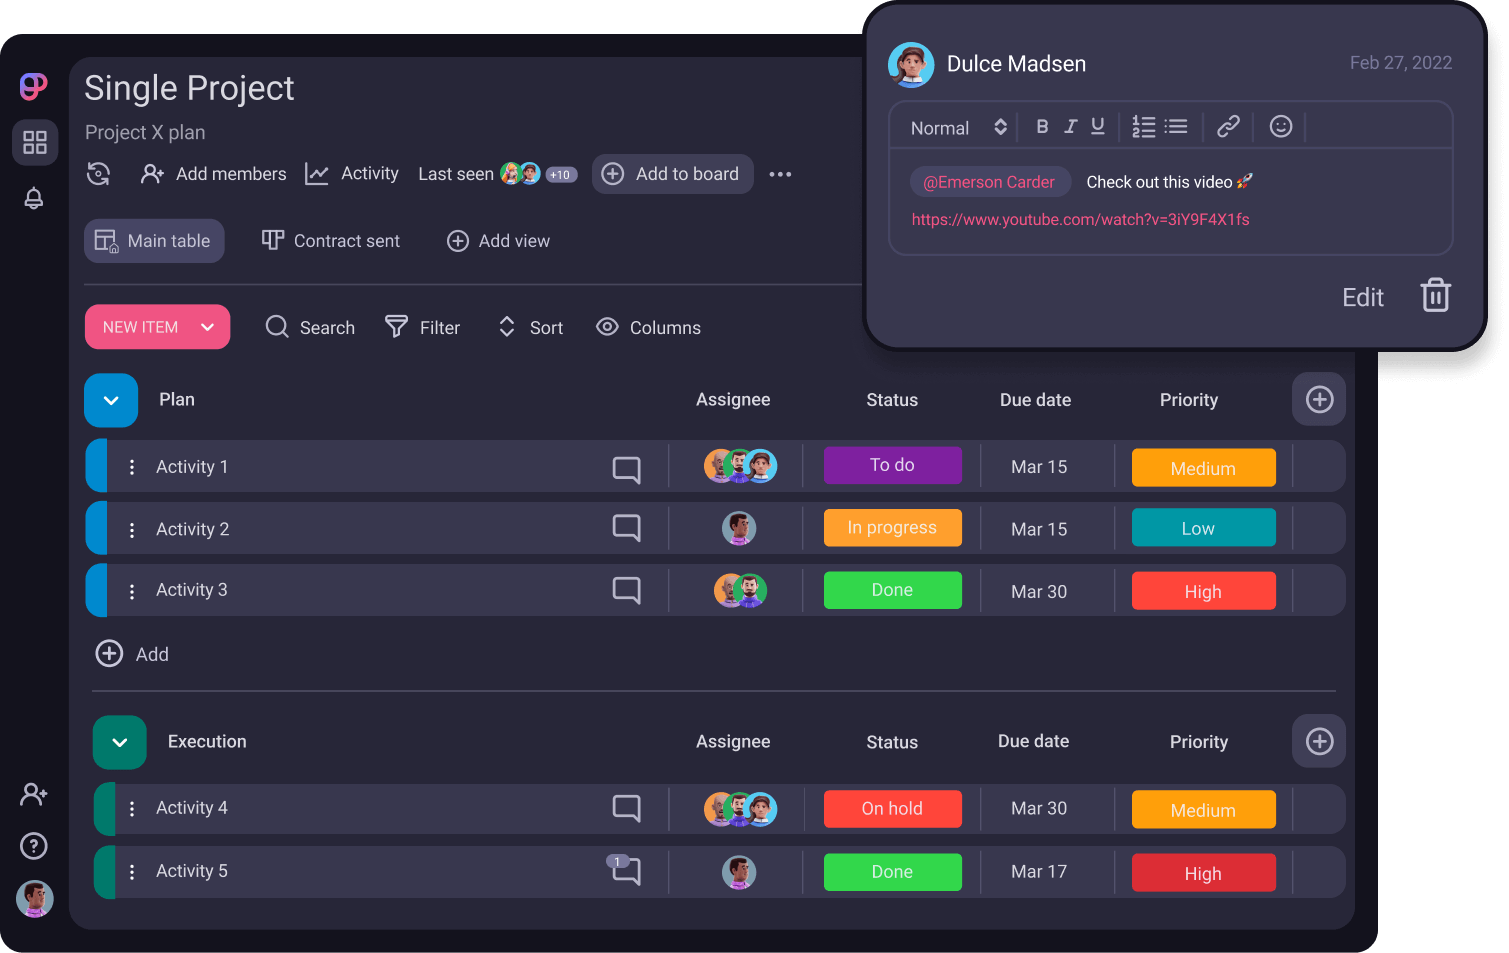Select the Main table view
This screenshot has width=1509, height=953.
pyautogui.click(x=154, y=241)
